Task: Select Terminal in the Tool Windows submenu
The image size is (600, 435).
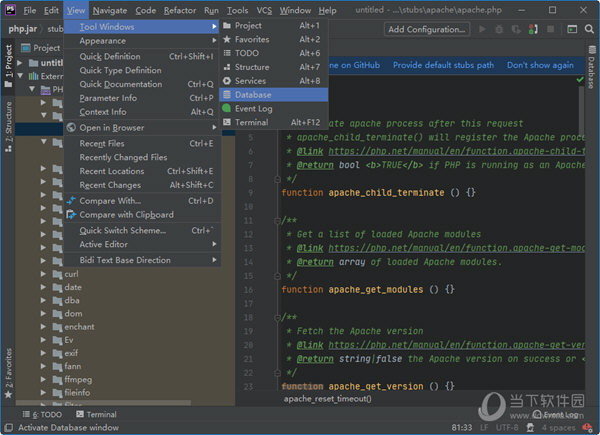Action: (x=274, y=122)
